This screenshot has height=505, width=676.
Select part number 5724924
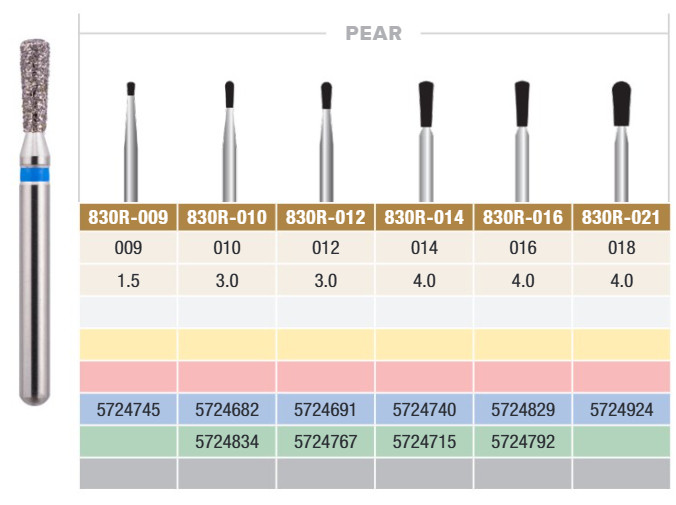[x=621, y=410]
